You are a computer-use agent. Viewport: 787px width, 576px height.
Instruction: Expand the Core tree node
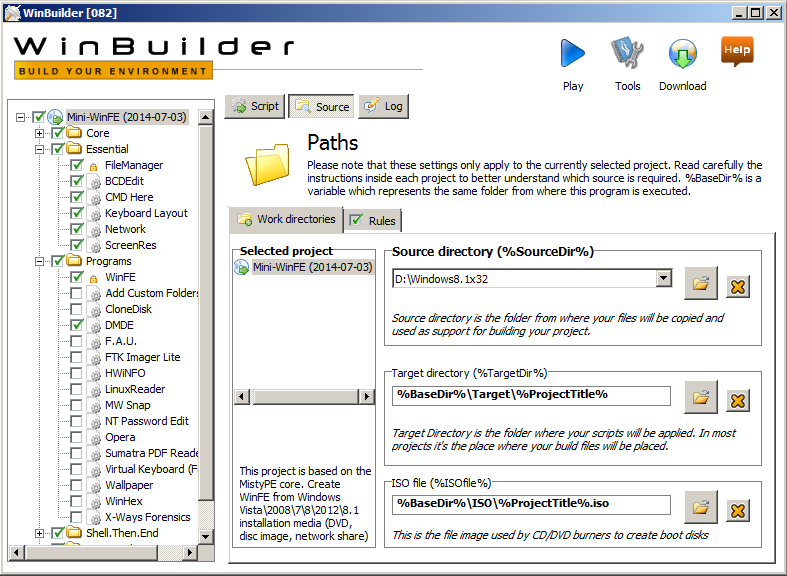point(39,133)
